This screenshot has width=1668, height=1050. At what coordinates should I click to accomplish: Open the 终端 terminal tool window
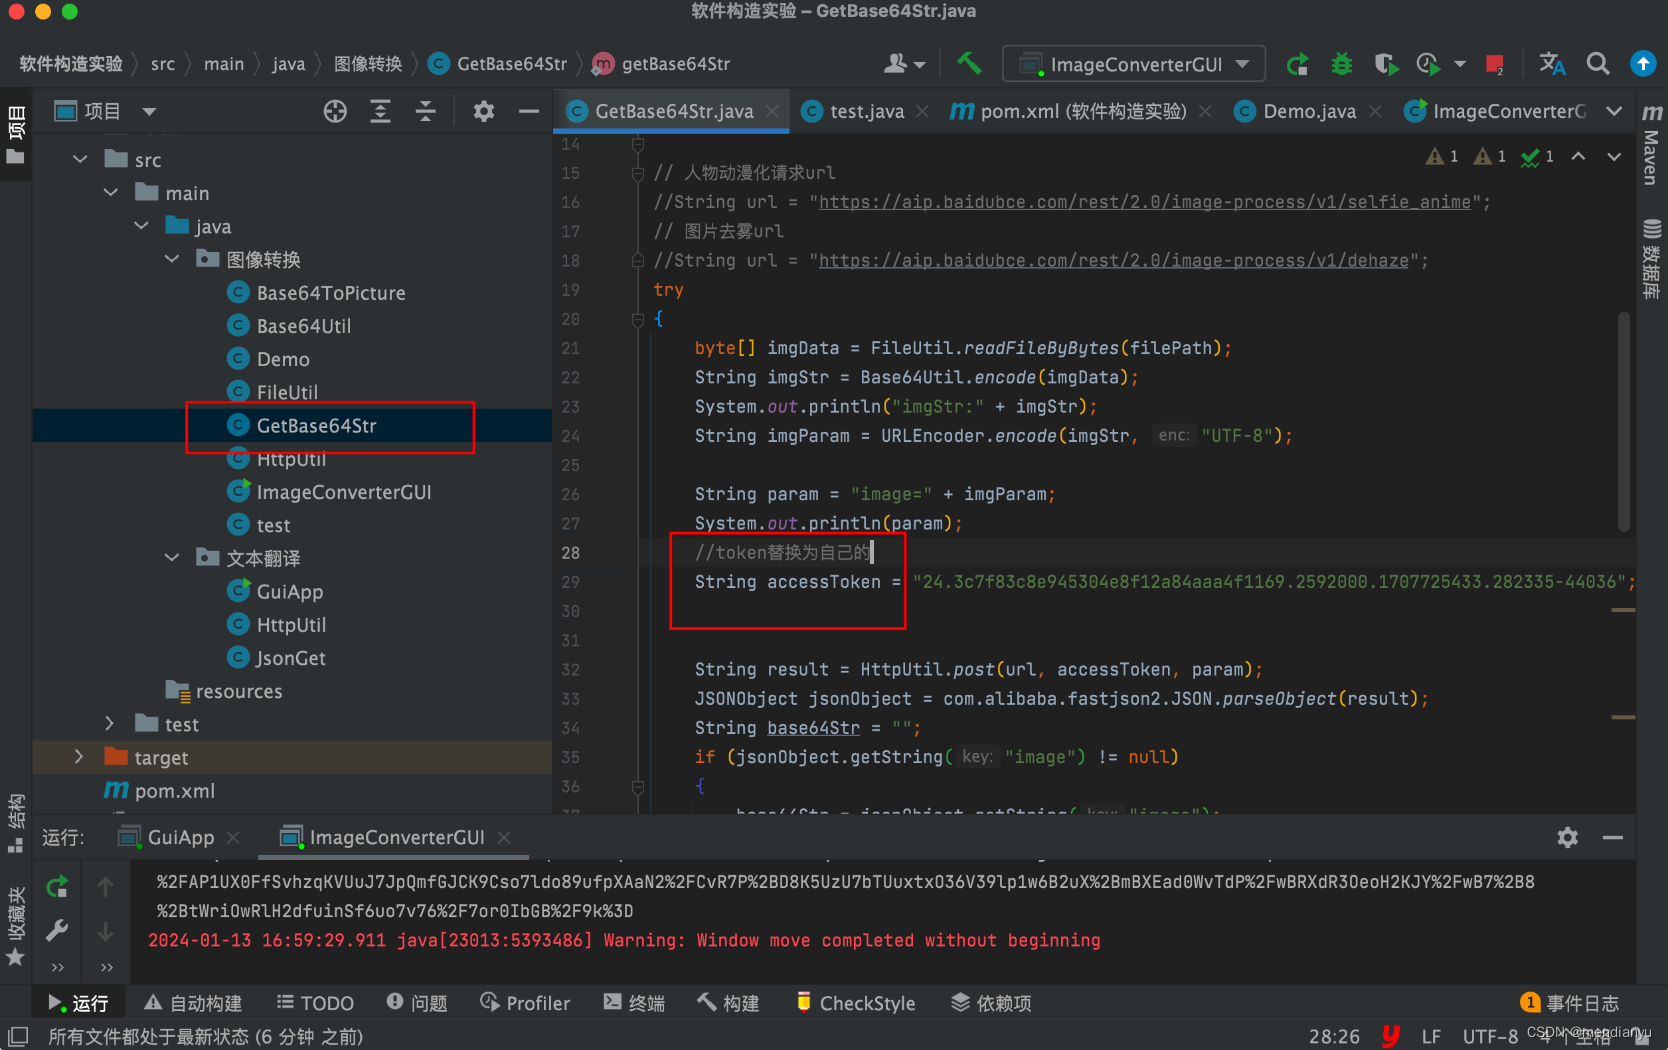coord(634,1003)
